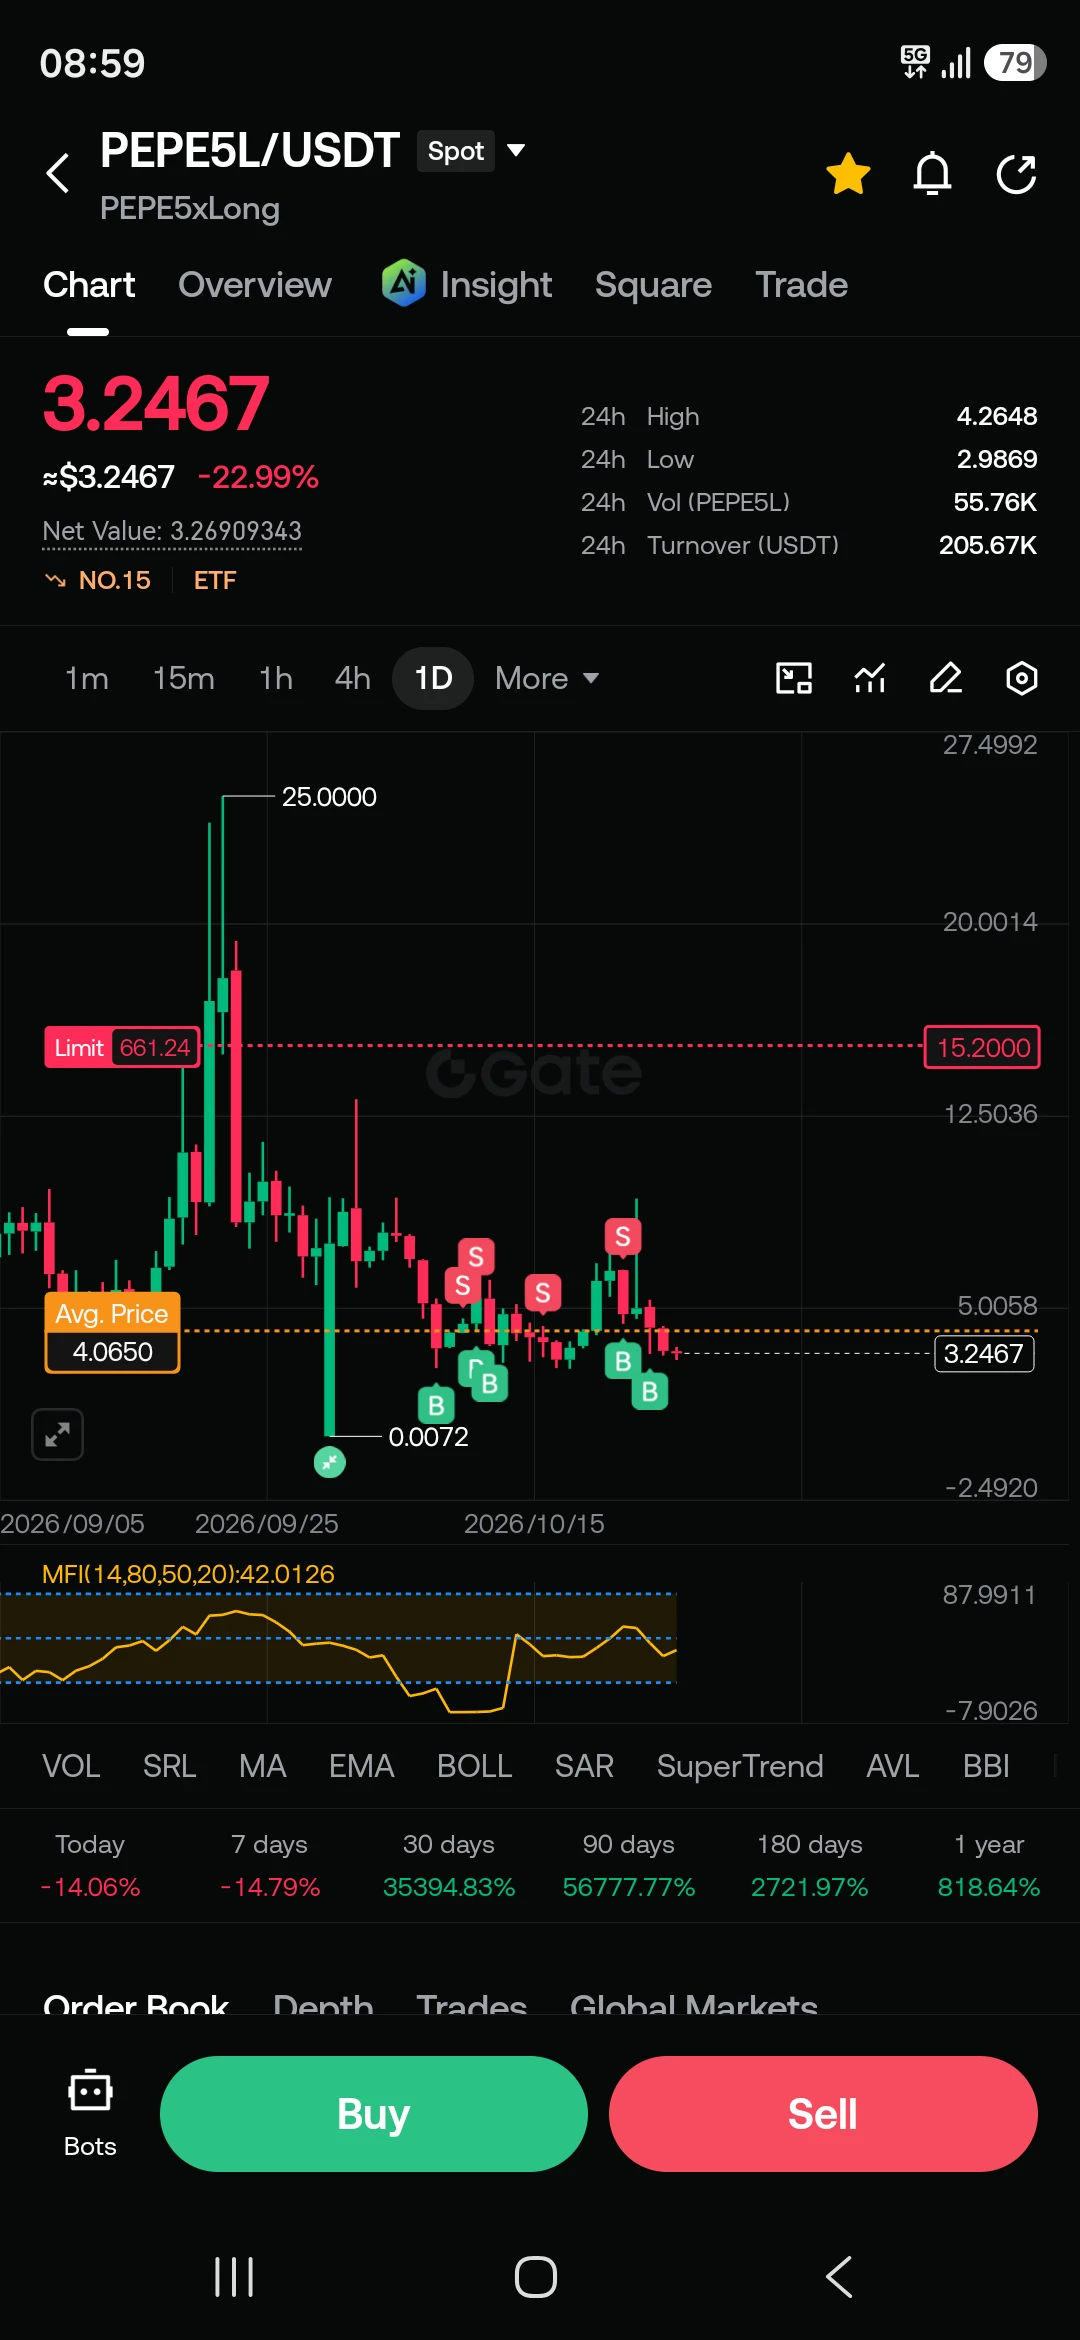Toggle the yellow favorite star

848,174
